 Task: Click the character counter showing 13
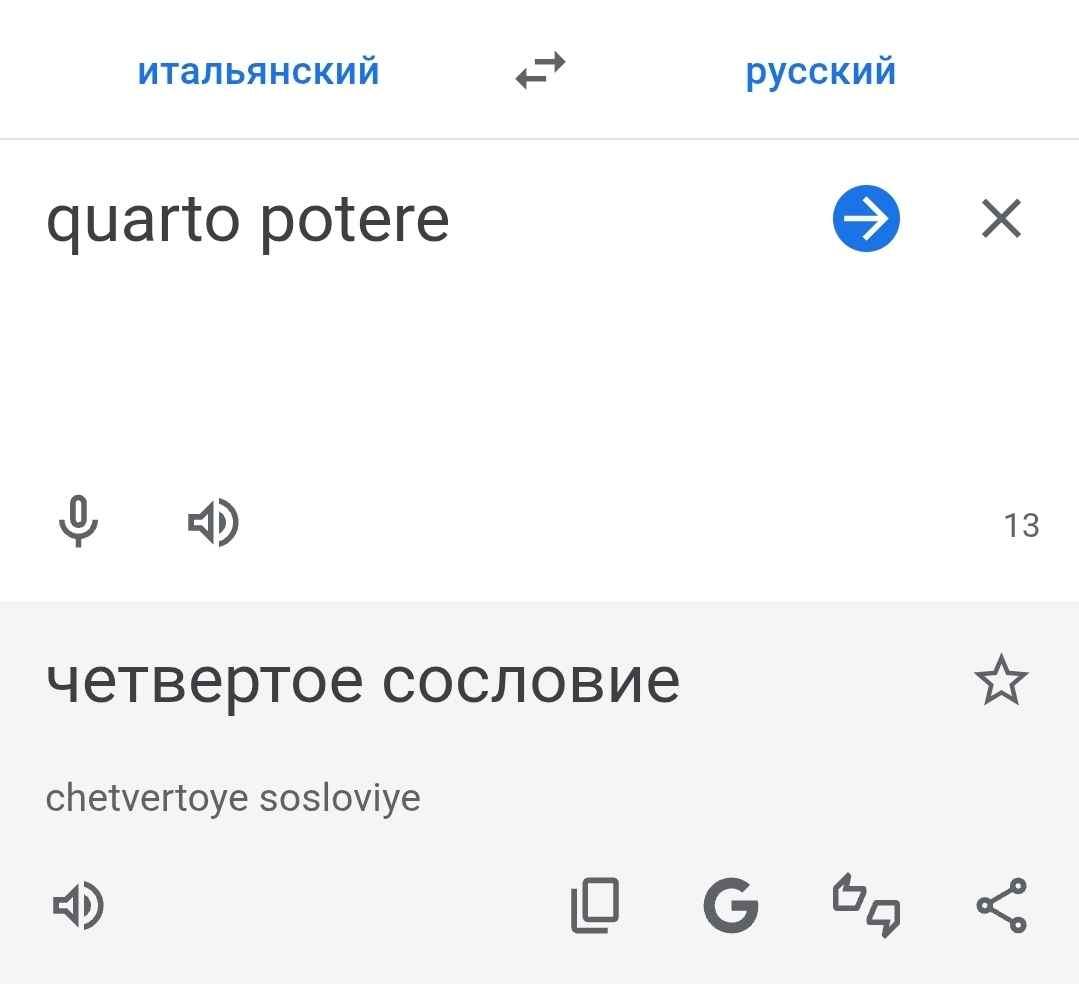(x=1021, y=525)
